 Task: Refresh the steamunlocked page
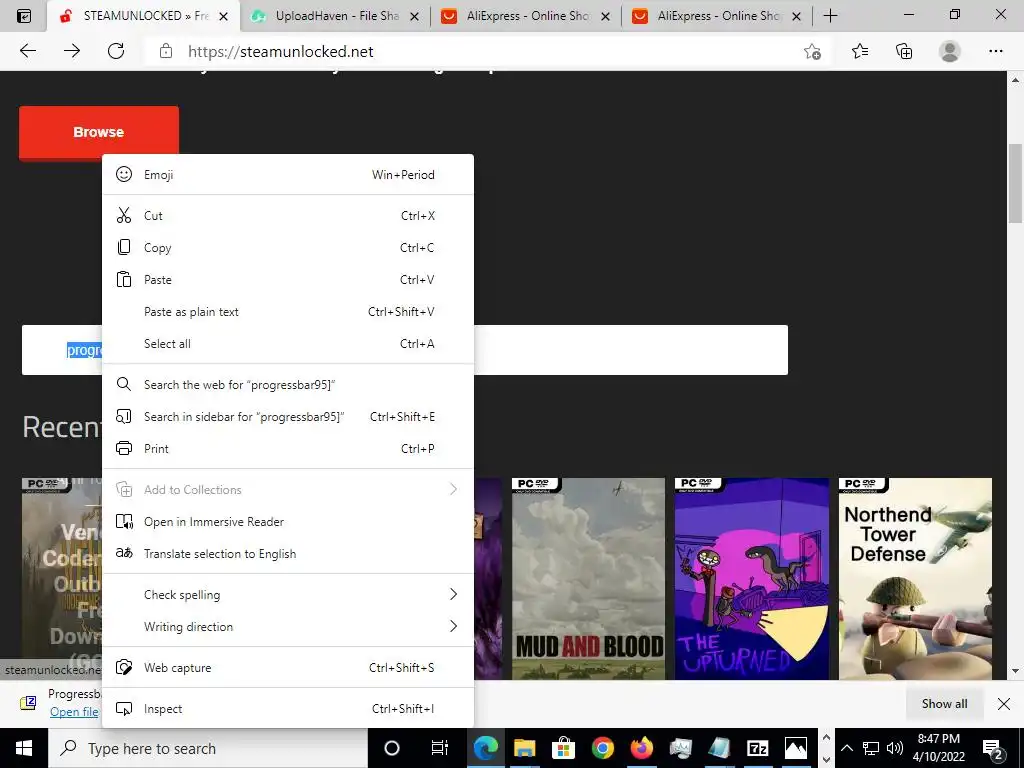tap(116, 51)
